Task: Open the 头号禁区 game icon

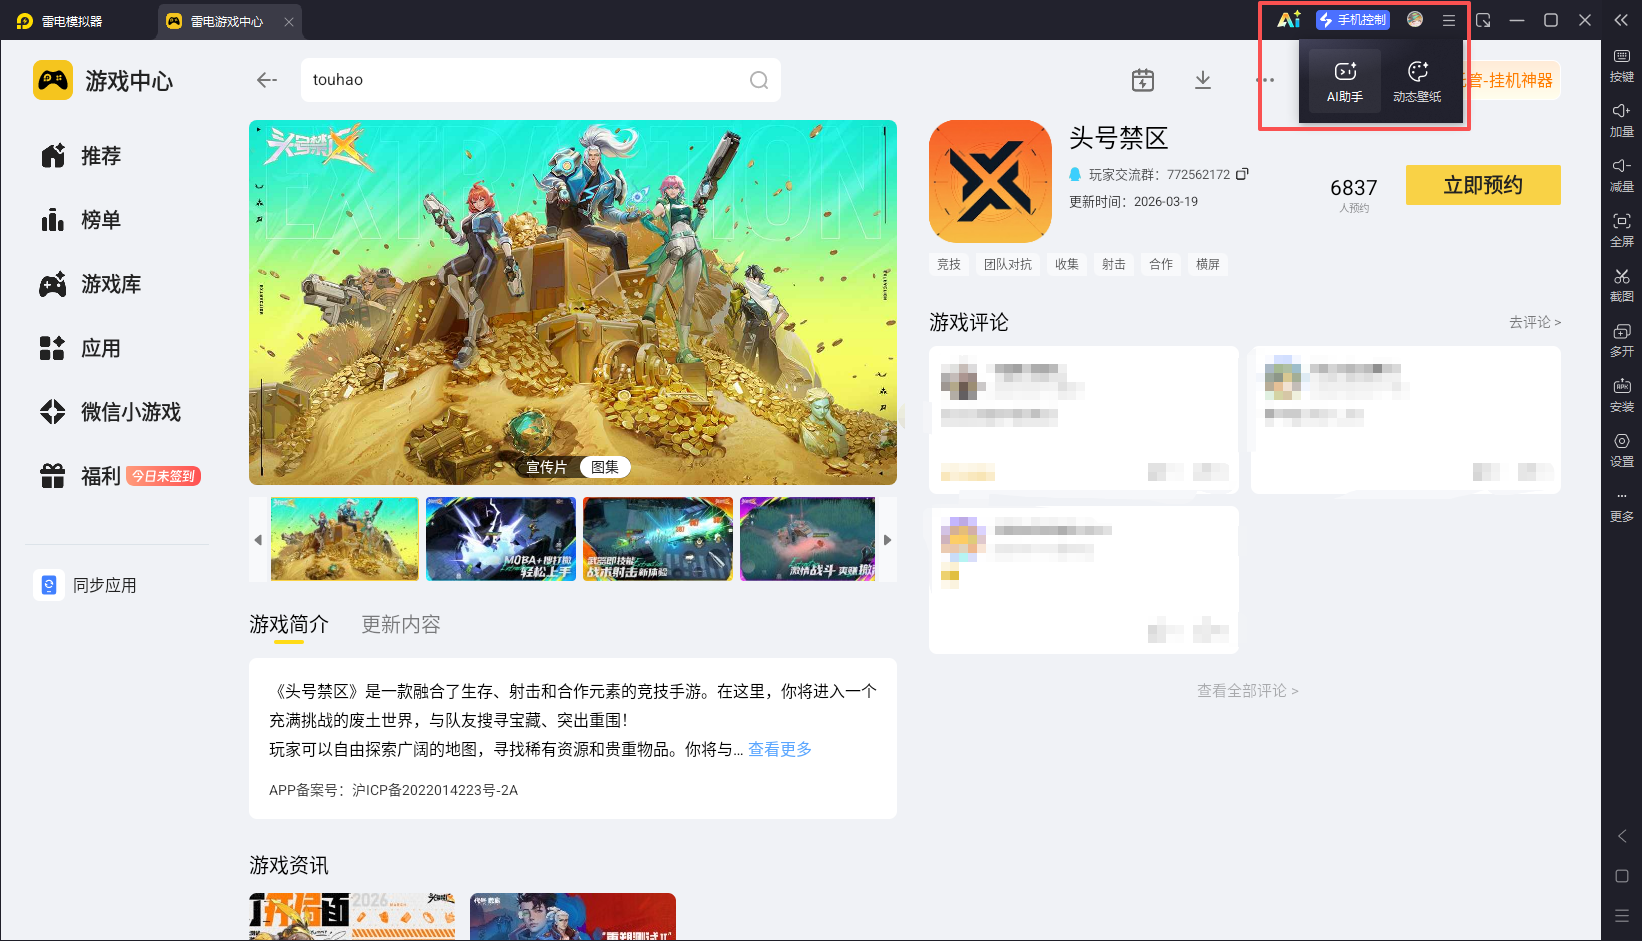Action: pos(990,181)
